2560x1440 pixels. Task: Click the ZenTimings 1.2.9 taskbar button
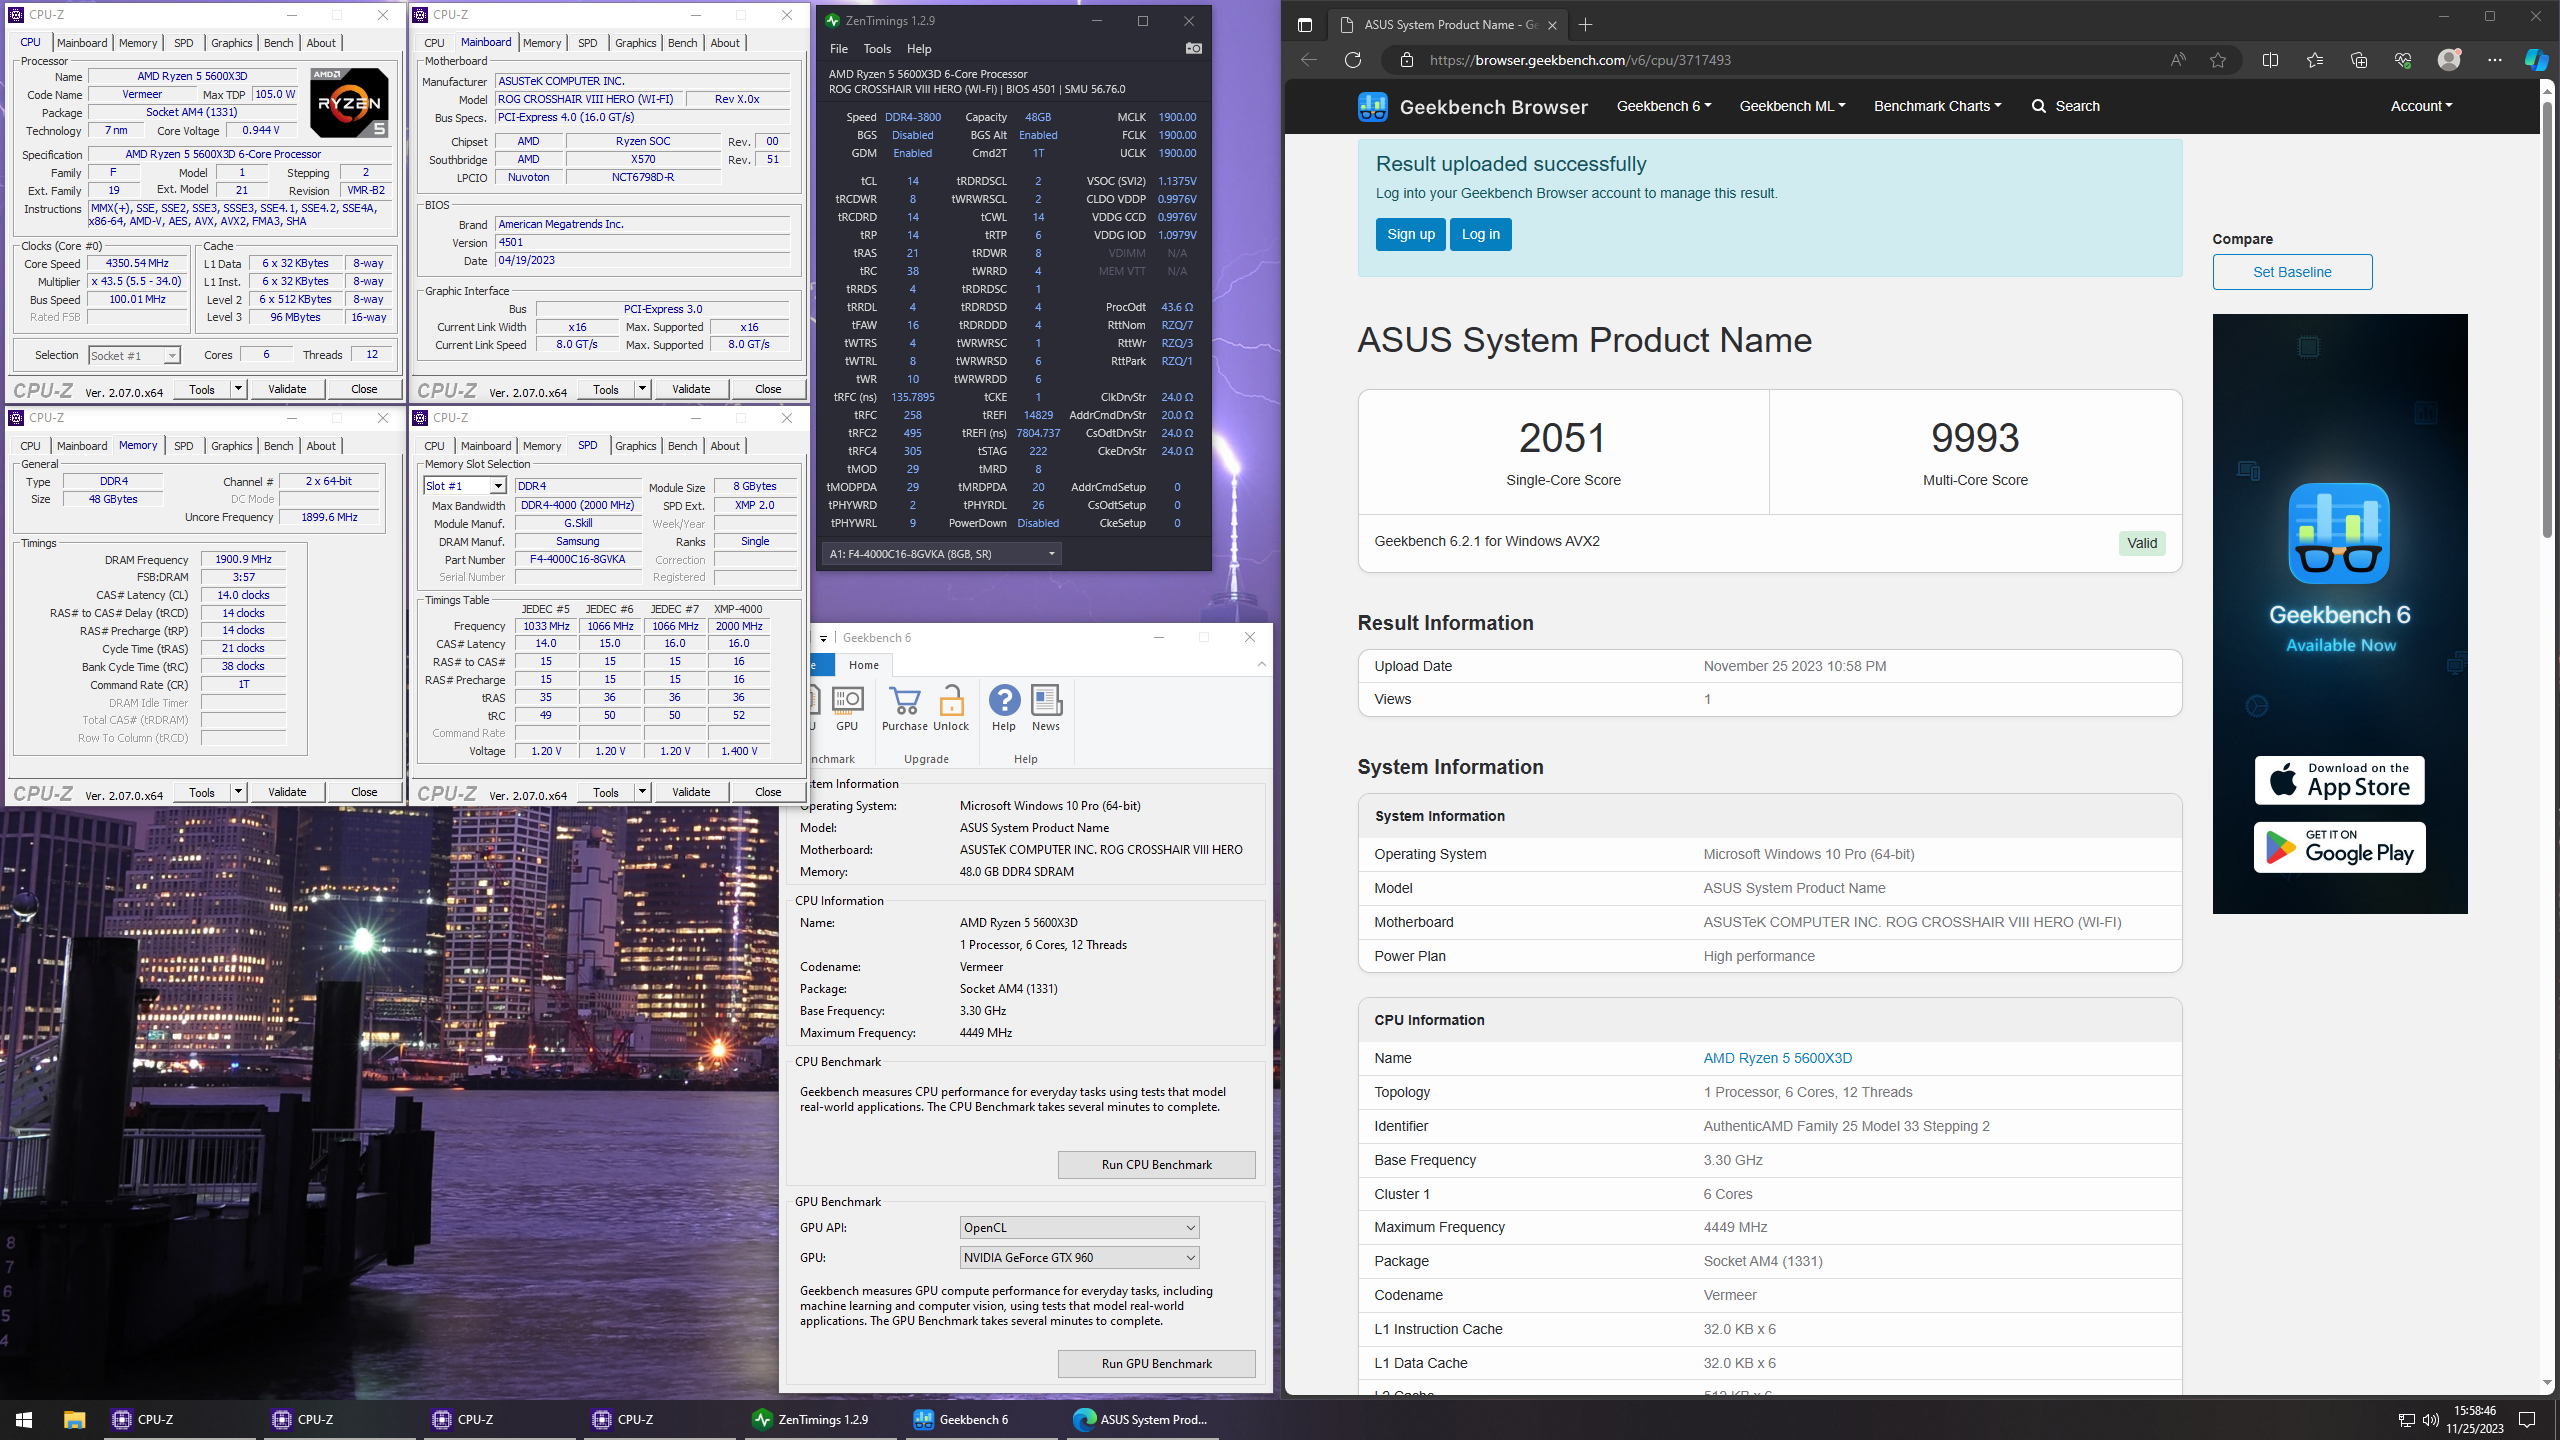click(823, 1419)
